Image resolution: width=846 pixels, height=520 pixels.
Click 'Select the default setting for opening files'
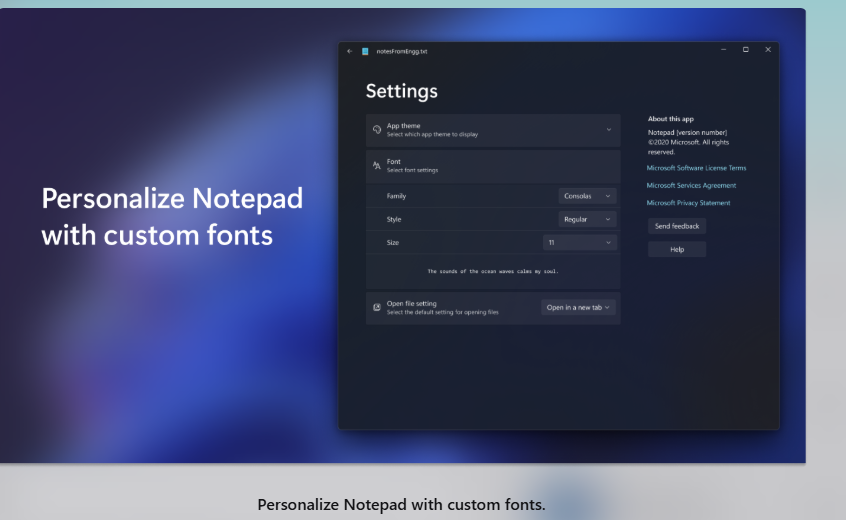[442, 312]
